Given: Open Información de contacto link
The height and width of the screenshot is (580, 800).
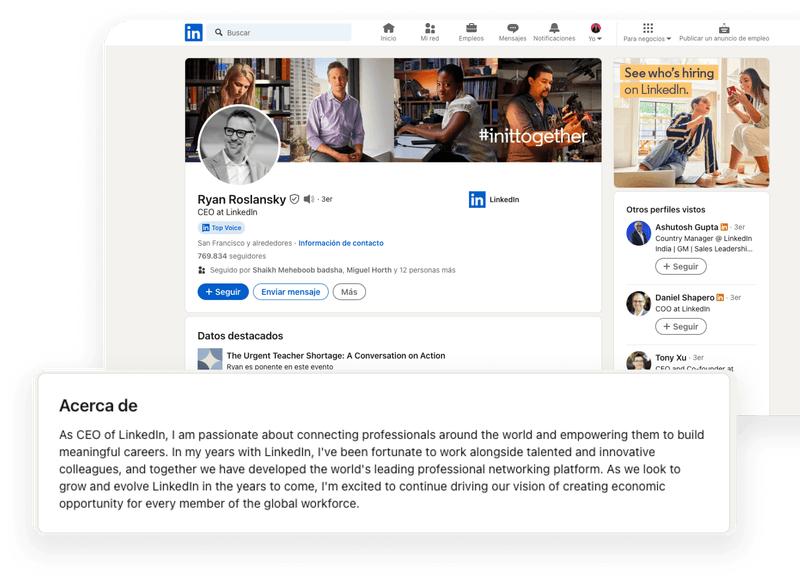Looking at the screenshot, I should click(341, 243).
